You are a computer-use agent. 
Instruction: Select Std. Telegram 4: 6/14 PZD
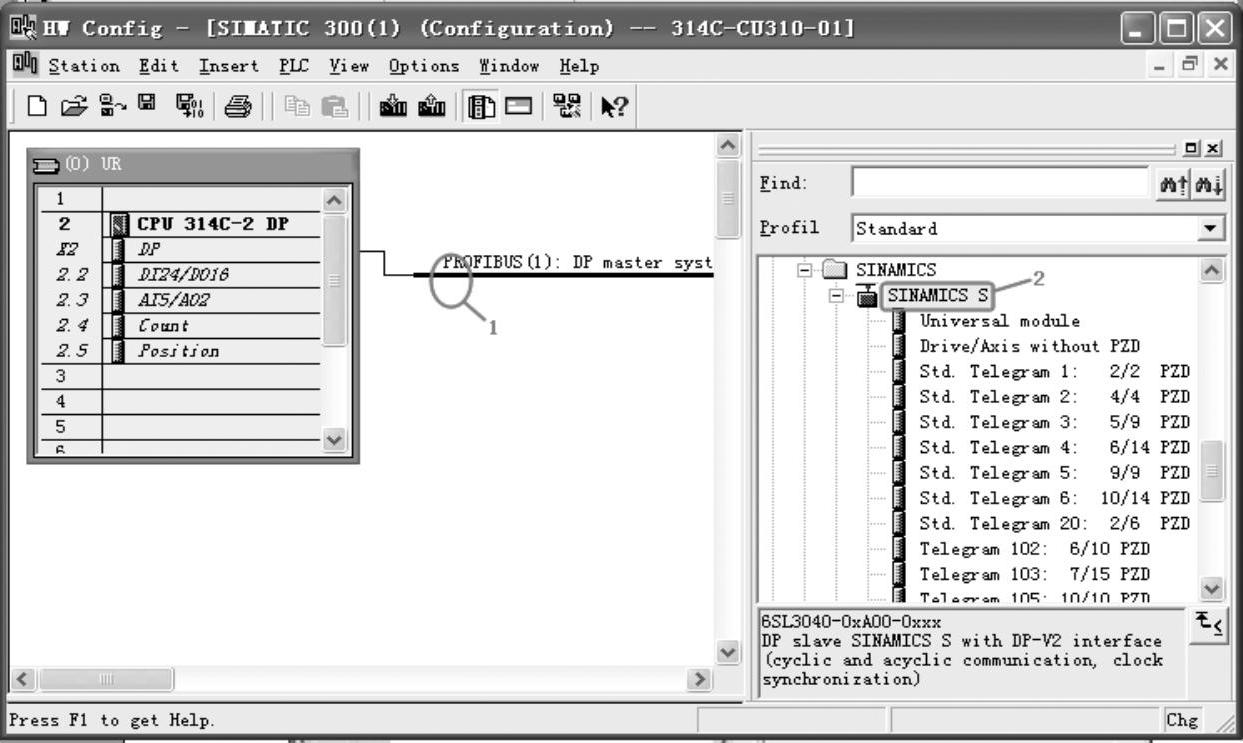point(1055,448)
